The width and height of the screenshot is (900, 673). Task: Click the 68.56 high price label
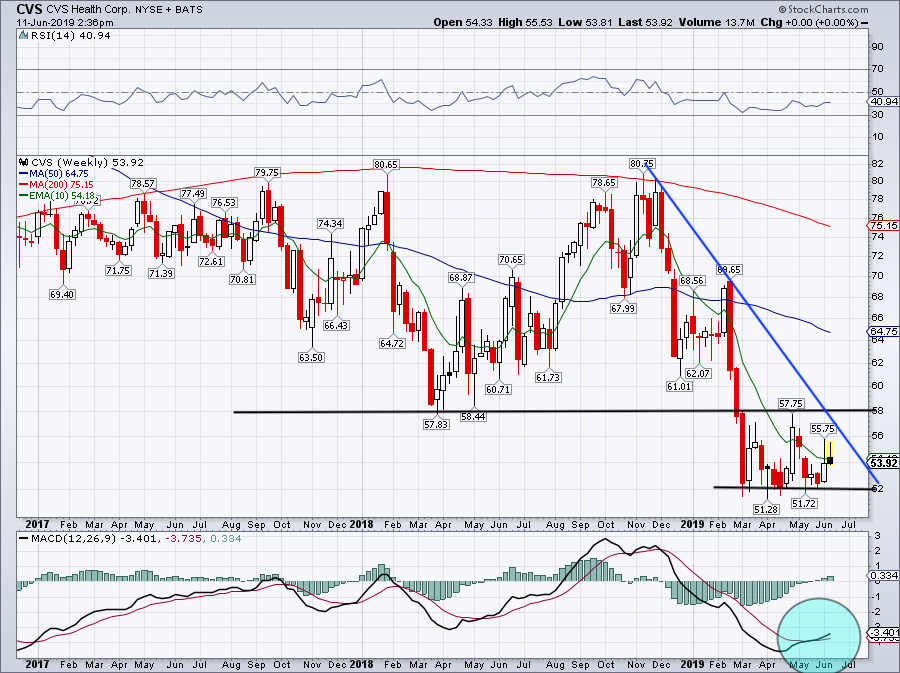[x=692, y=281]
